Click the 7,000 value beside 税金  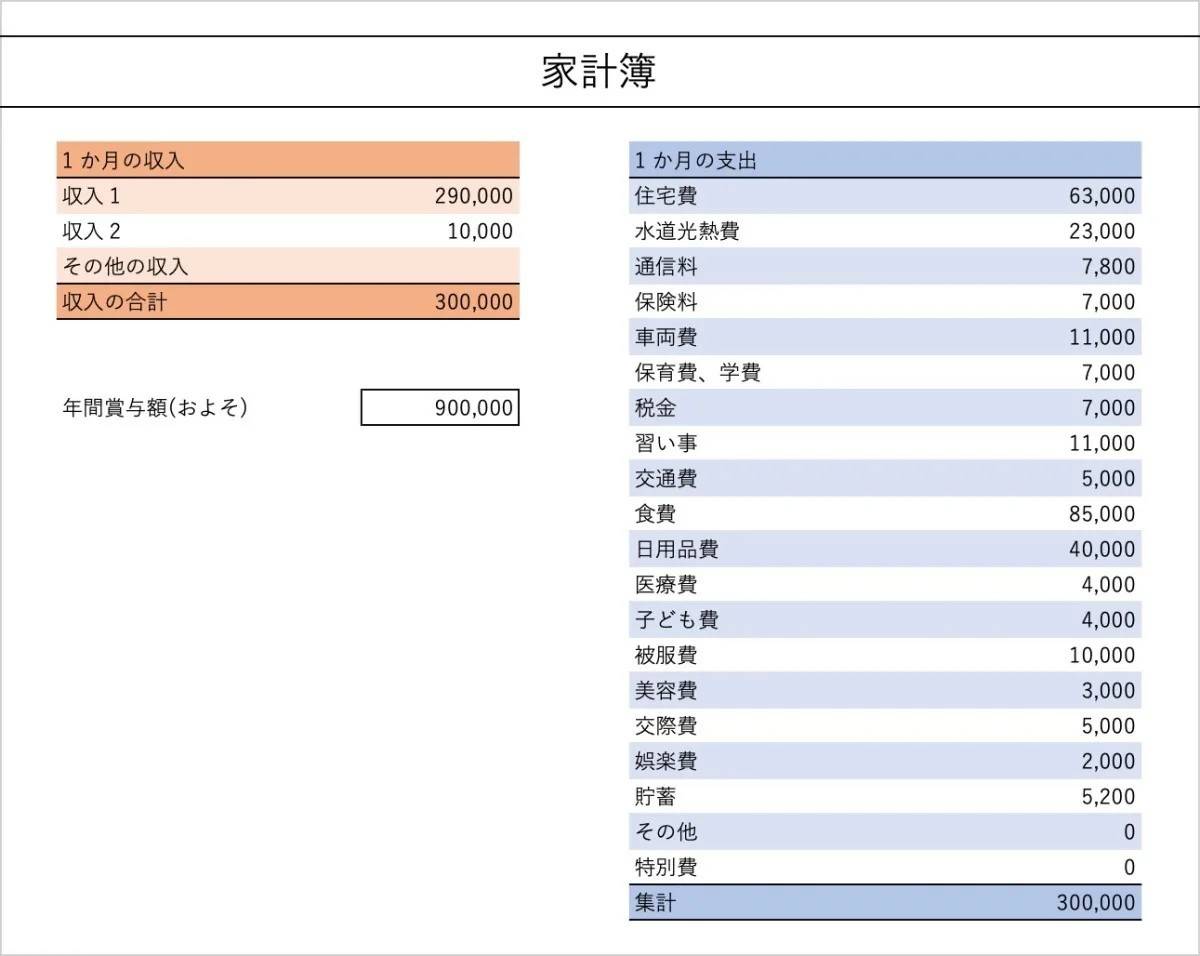point(1108,408)
